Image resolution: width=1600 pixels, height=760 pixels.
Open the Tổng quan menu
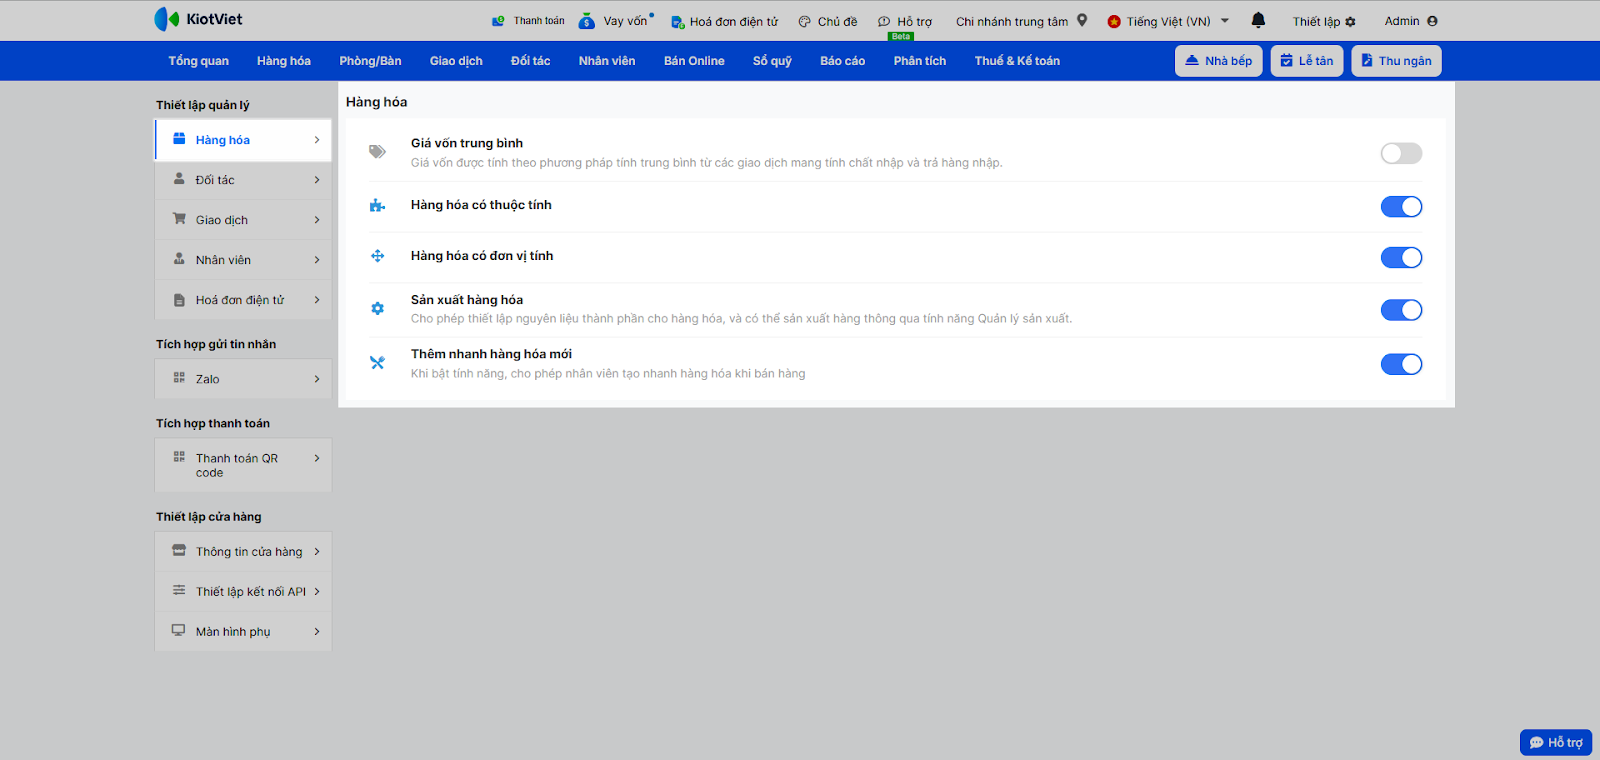pyautogui.click(x=198, y=61)
